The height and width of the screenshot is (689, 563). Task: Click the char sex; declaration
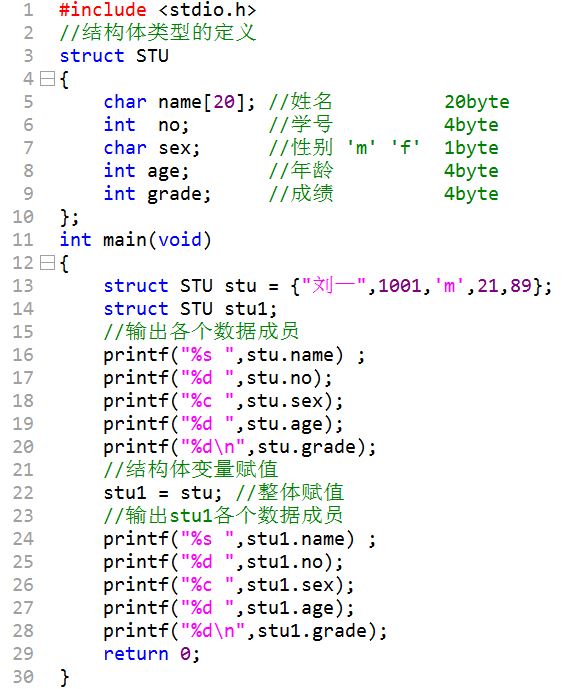click(152, 148)
